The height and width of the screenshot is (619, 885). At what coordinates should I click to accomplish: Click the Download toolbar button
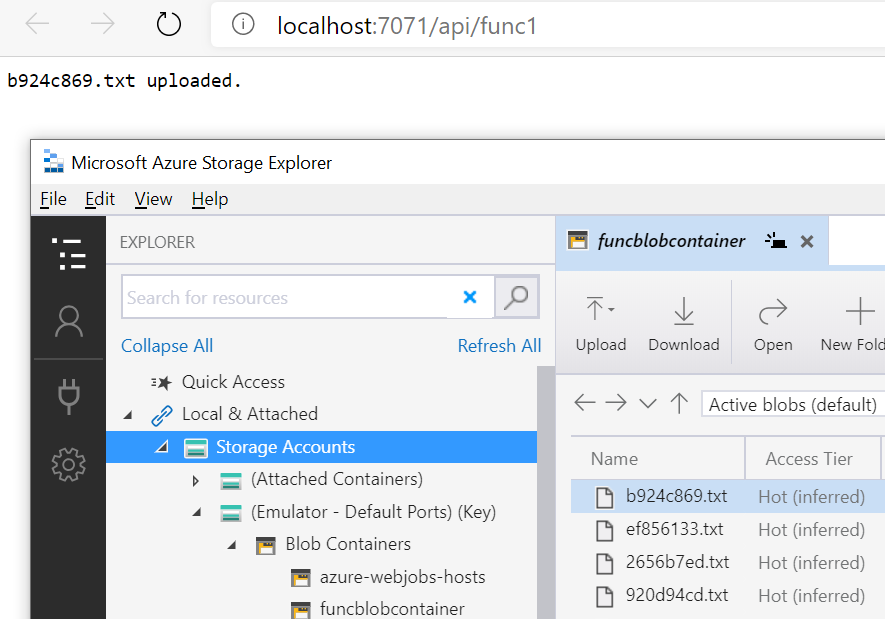[x=684, y=325]
